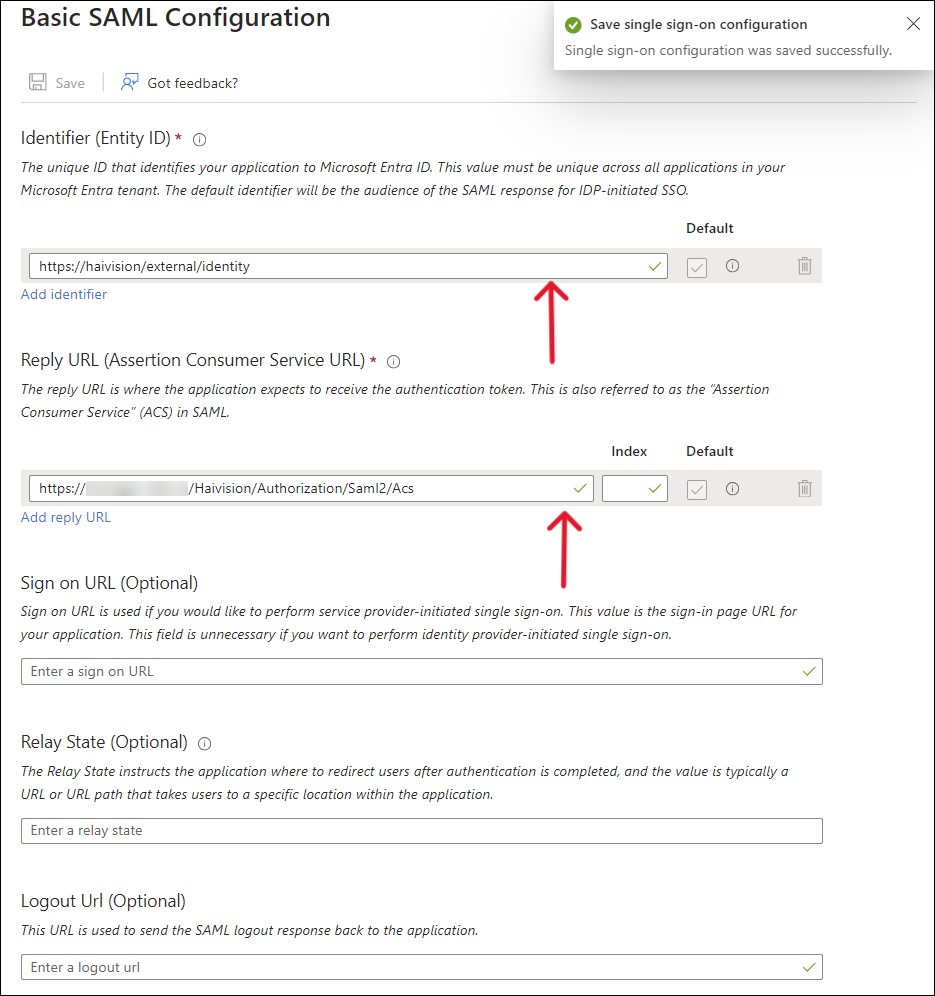Click the Save disk icon
935x996 pixels.
(38, 82)
